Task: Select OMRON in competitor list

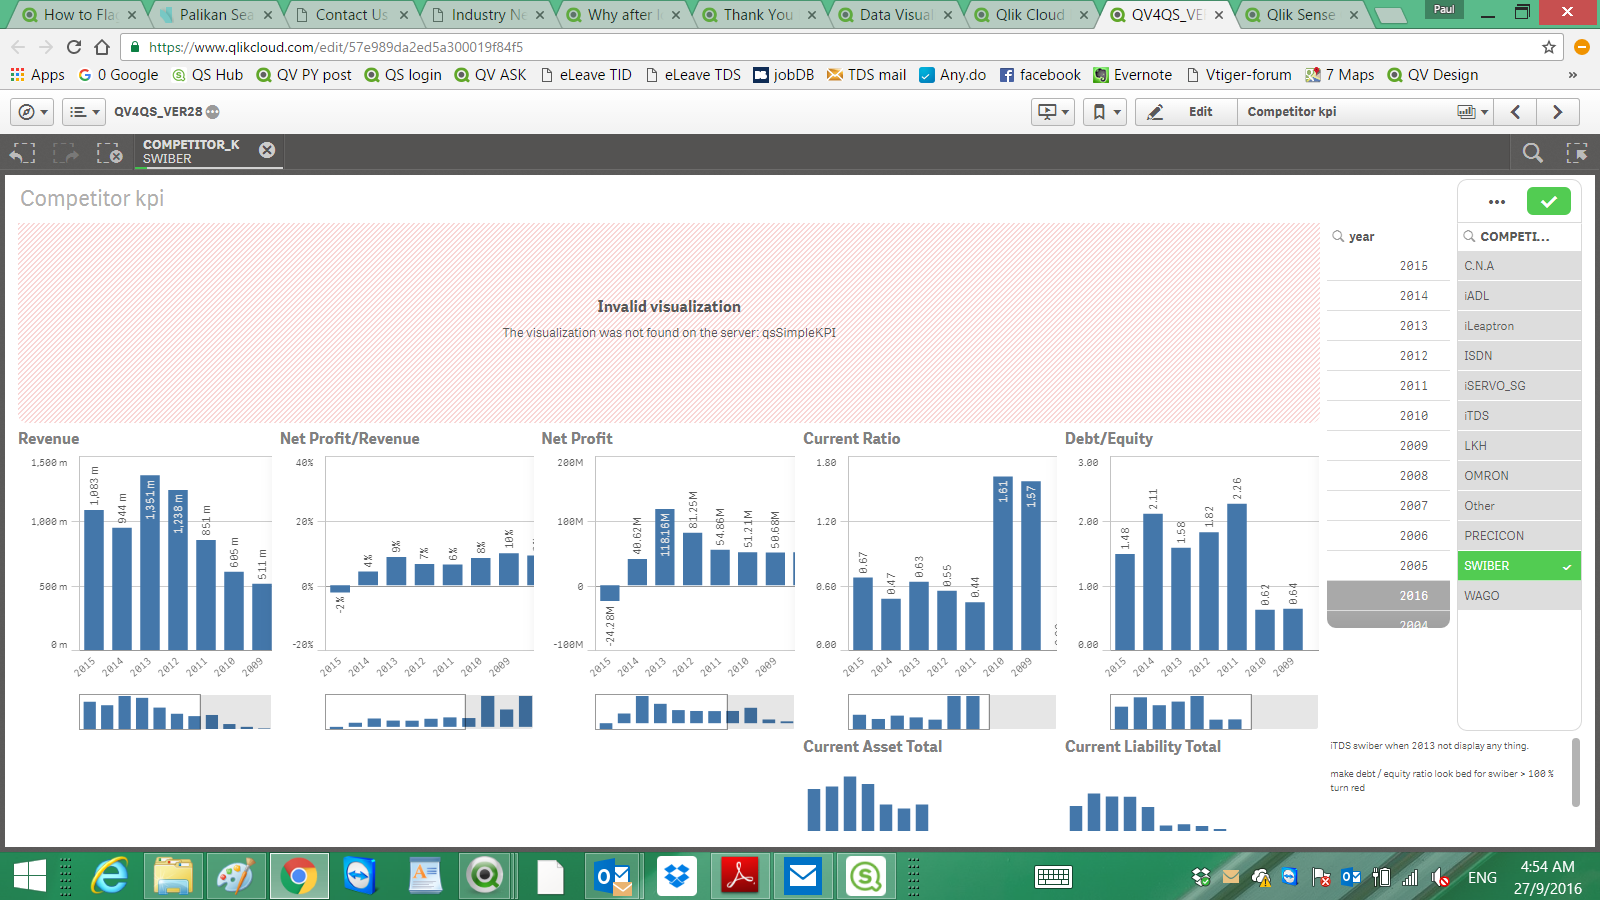Action: coord(1519,476)
